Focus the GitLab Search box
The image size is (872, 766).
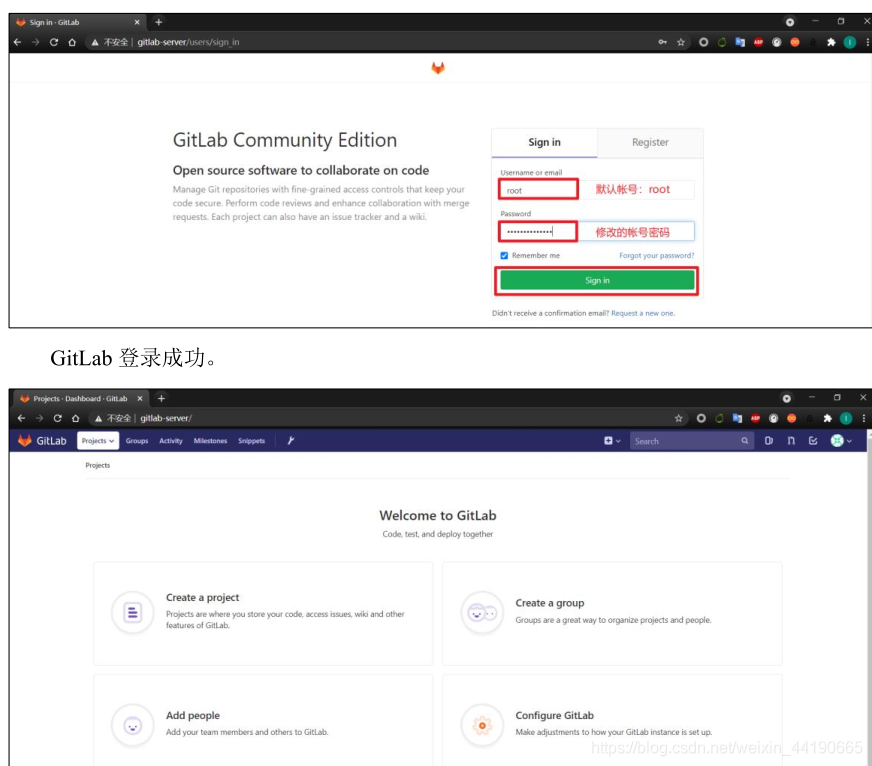point(691,441)
